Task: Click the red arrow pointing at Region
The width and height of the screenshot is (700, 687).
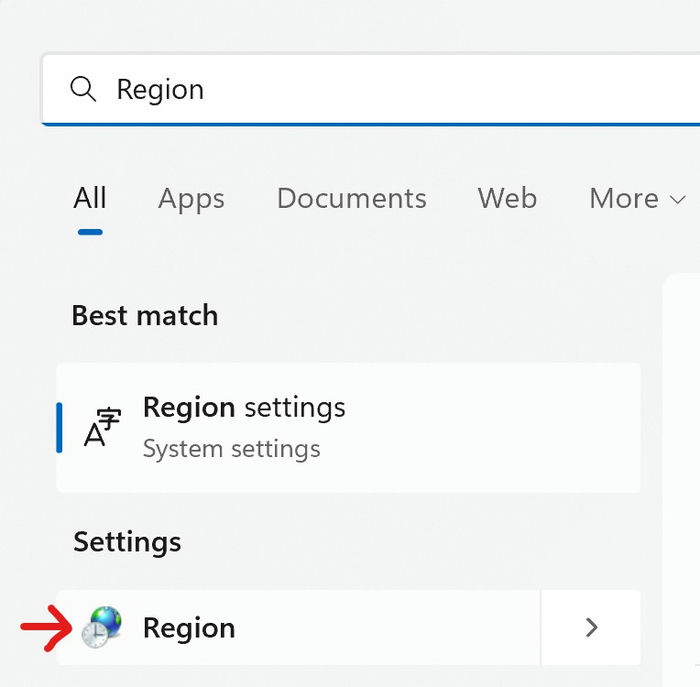Action: pyautogui.click(x=46, y=628)
